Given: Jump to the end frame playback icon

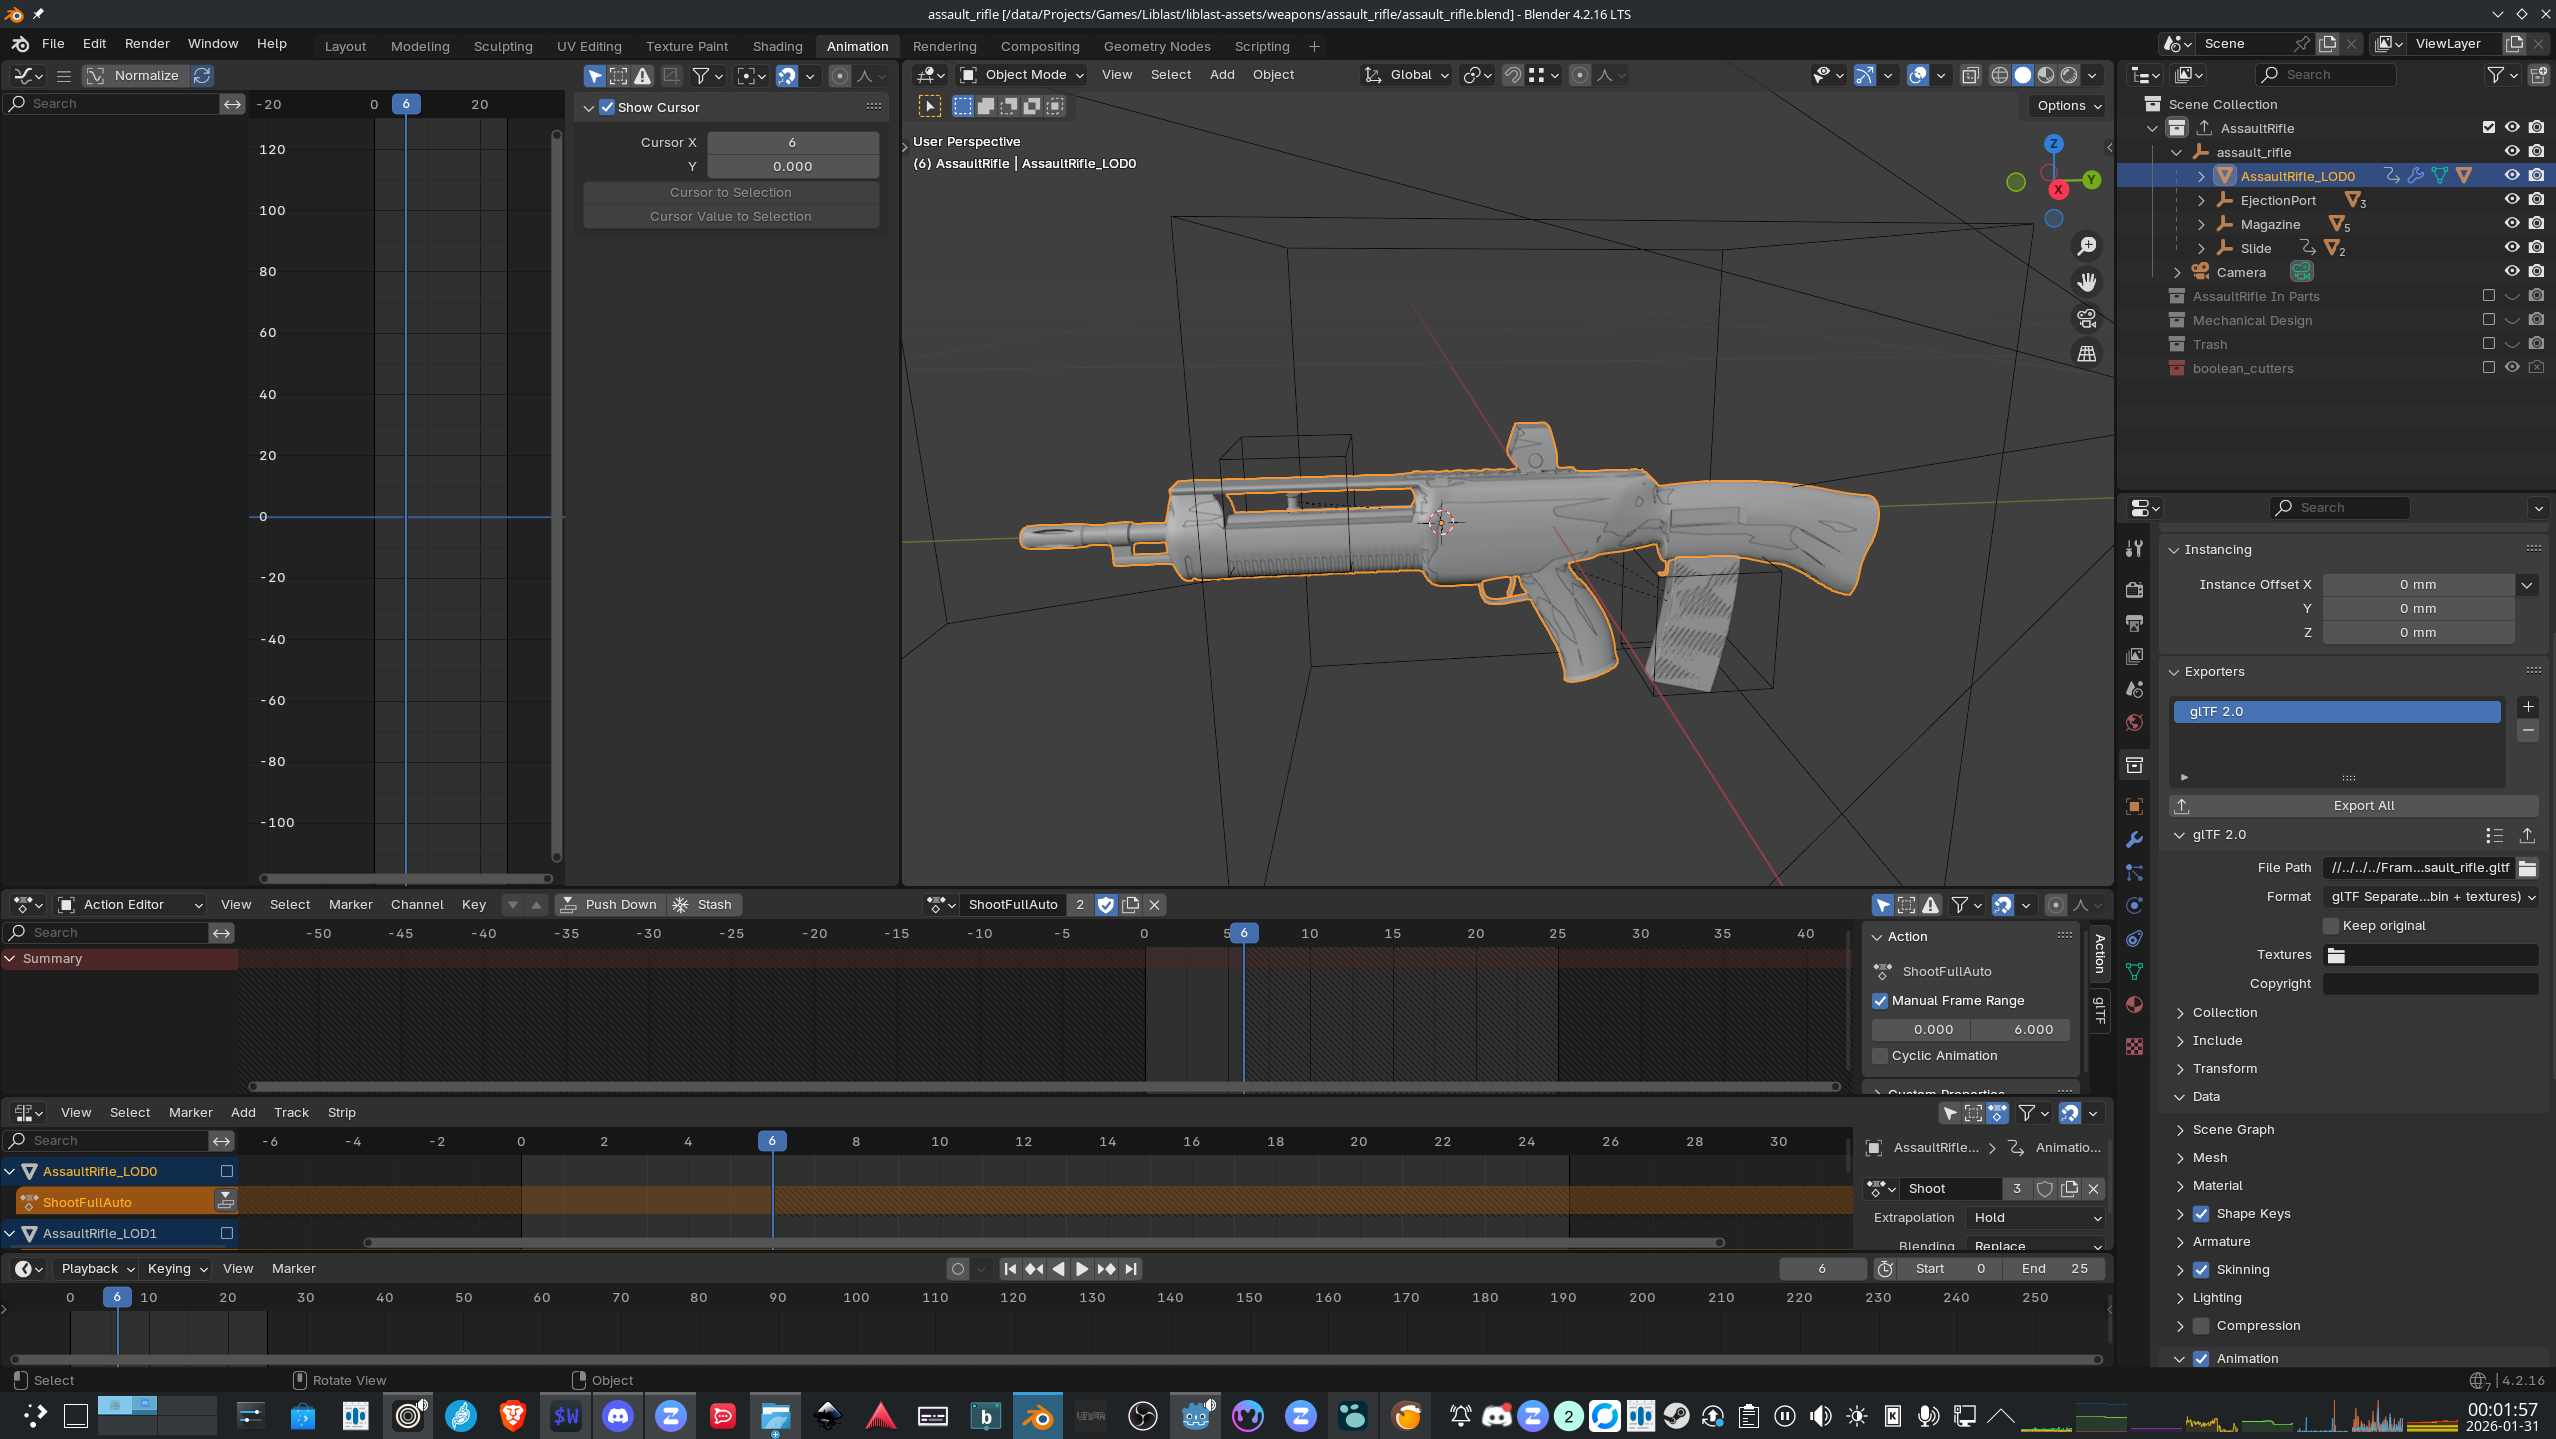Looking at the screenshot, I should click(1131, 1269).
